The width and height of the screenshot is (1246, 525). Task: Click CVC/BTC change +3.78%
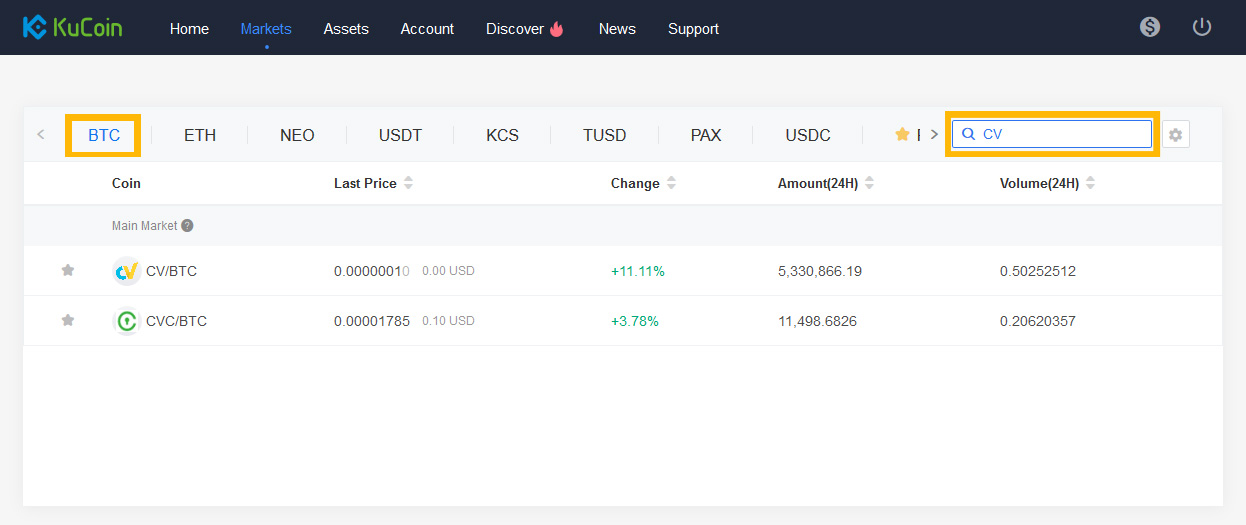click(635, 321)
